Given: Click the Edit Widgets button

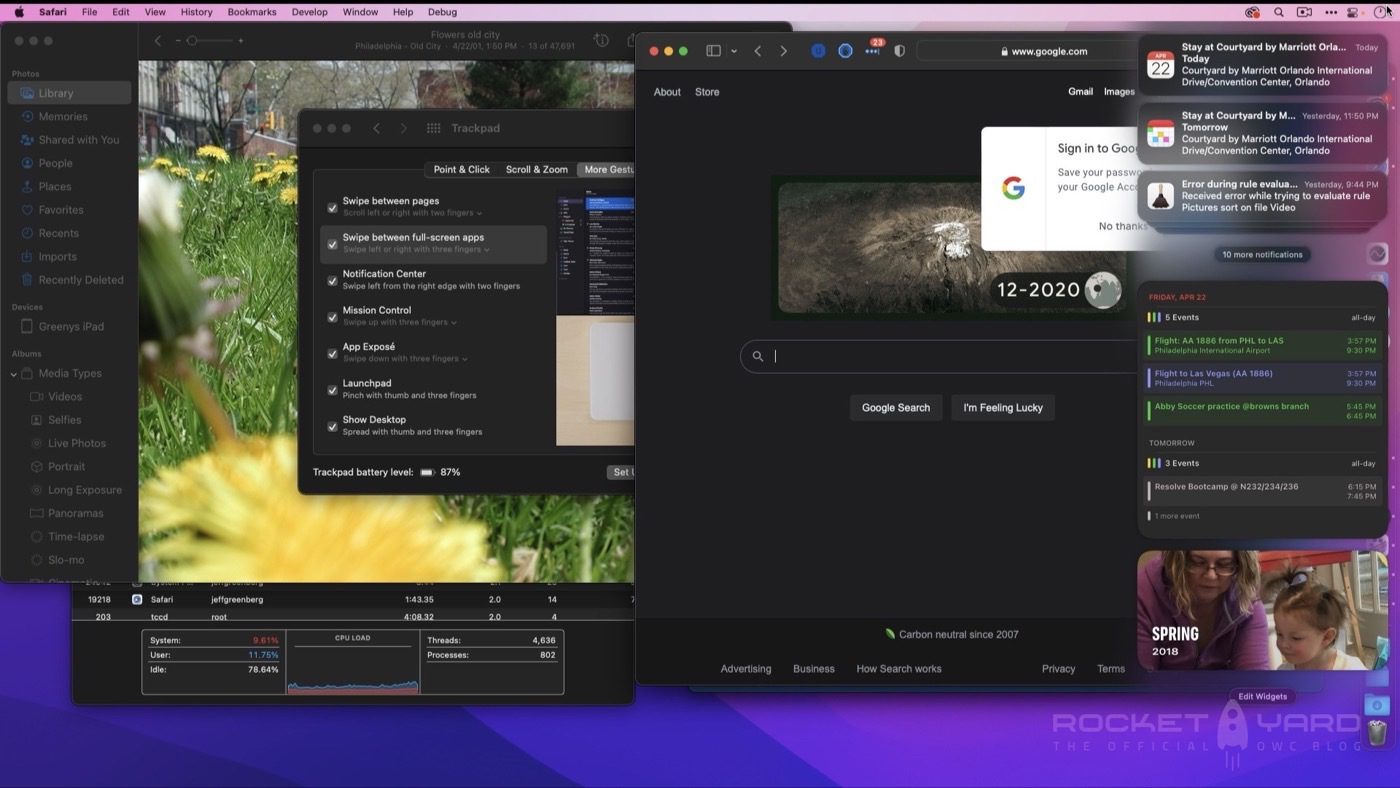Looking at the screenshot, I should [x=1262, y=696].
